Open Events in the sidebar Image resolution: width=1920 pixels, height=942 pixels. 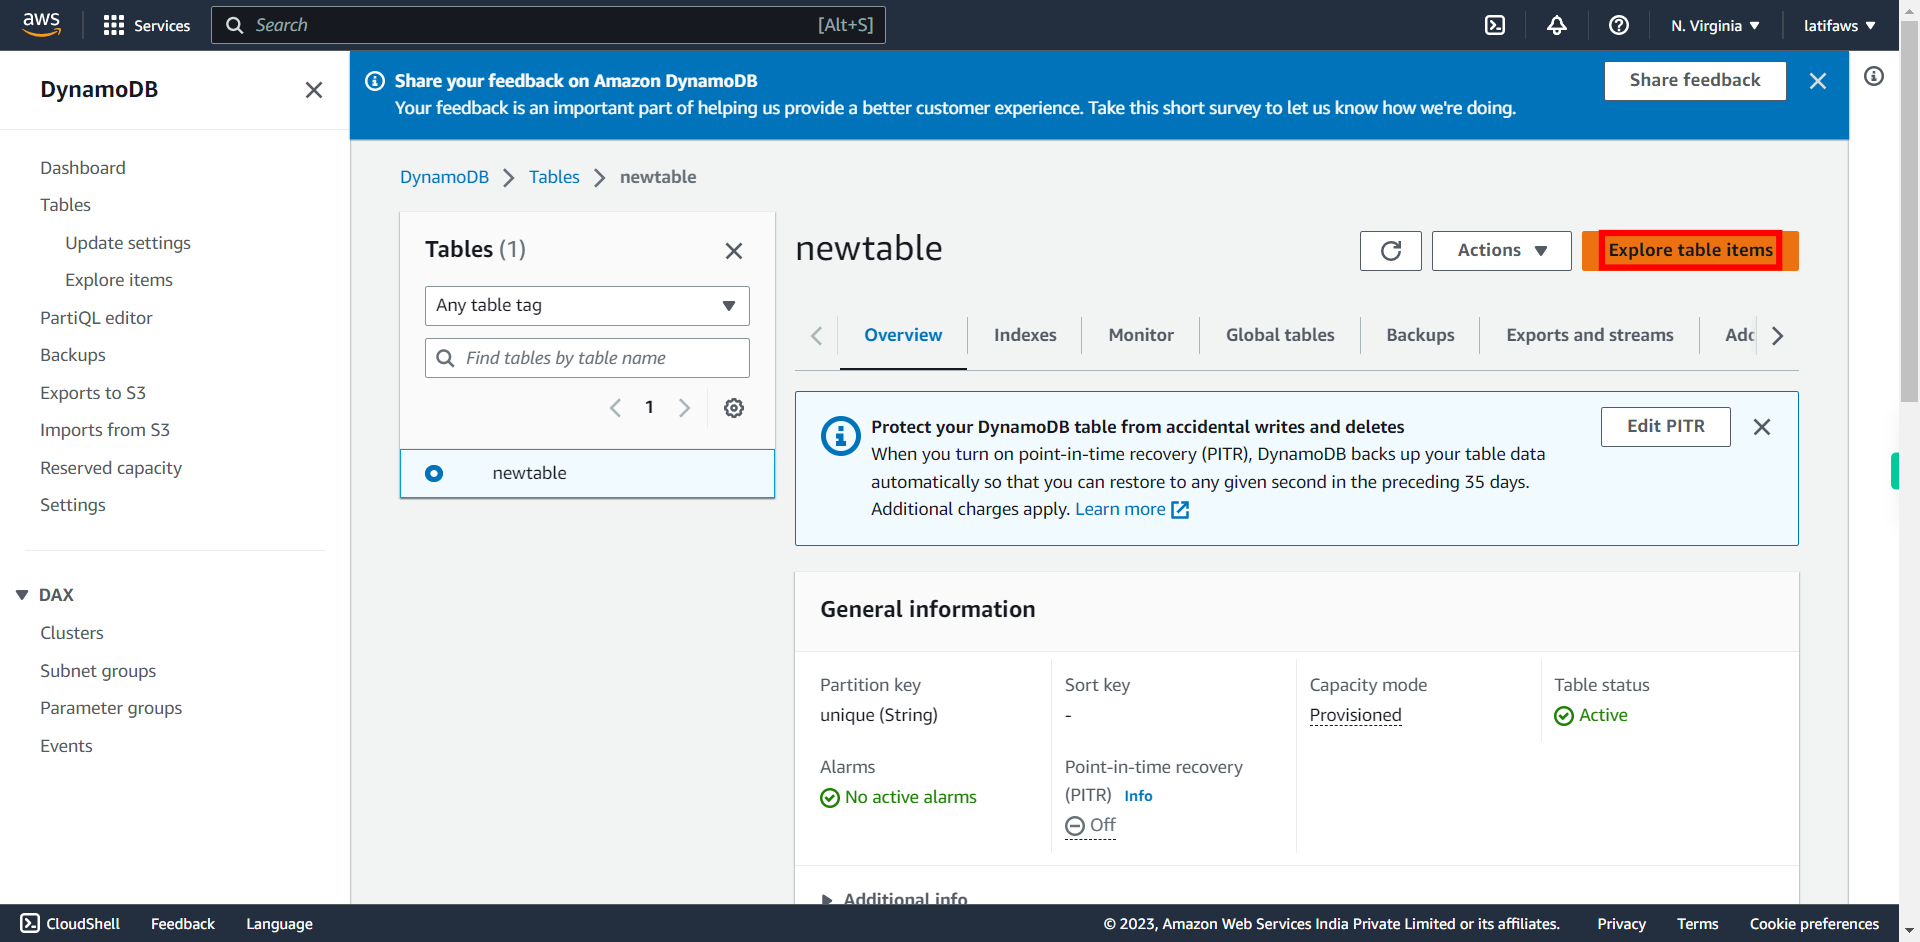[x=66, y=746]
